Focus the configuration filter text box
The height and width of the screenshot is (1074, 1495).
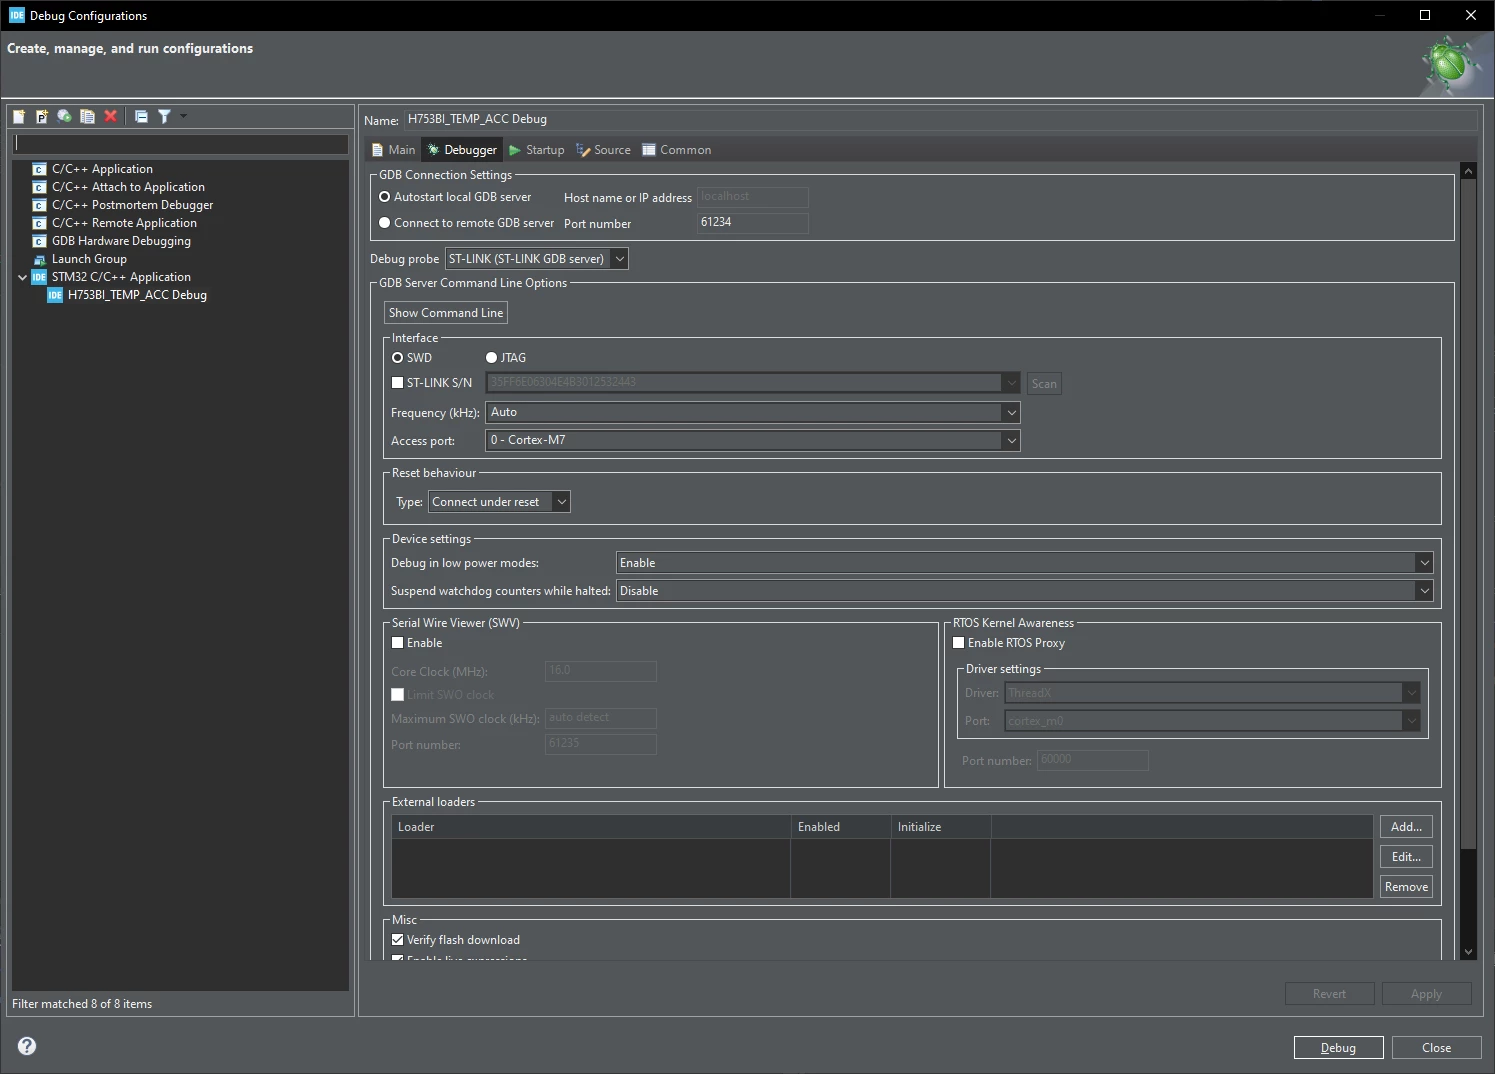click(180, 144)
